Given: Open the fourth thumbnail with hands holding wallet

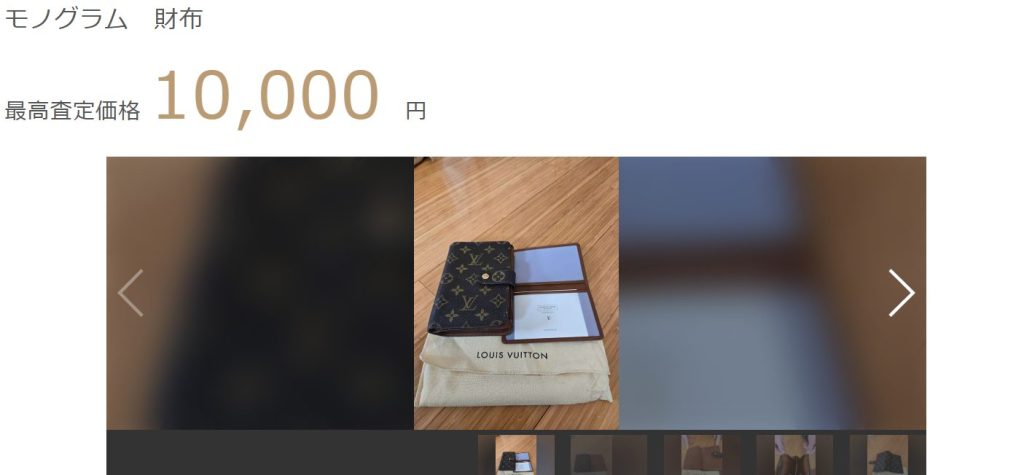Looking at the screenshot, I should [795, 455].
